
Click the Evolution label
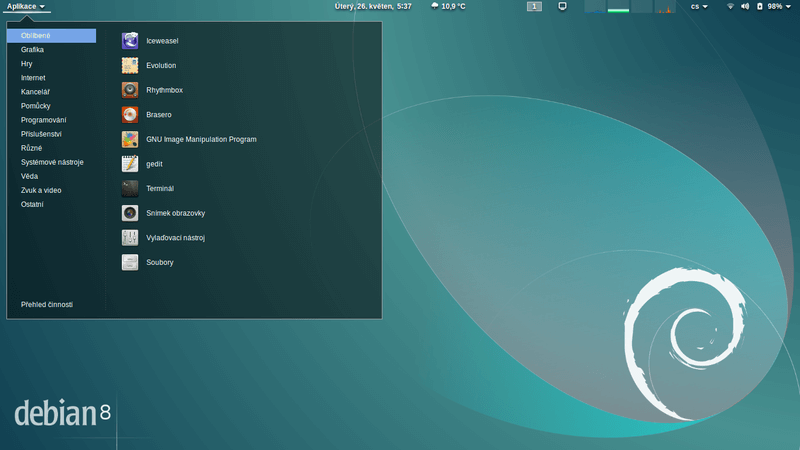point(161,65)
